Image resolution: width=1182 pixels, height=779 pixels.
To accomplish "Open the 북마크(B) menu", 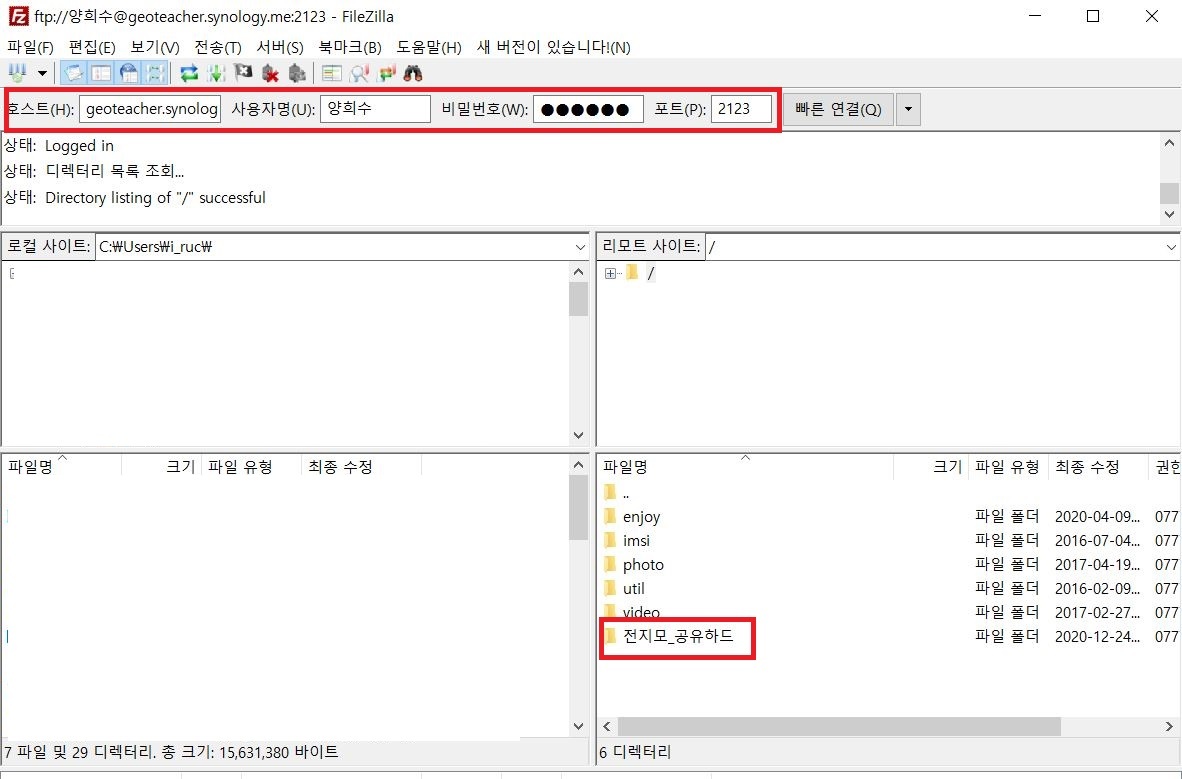I will click(x=350, y=47).
